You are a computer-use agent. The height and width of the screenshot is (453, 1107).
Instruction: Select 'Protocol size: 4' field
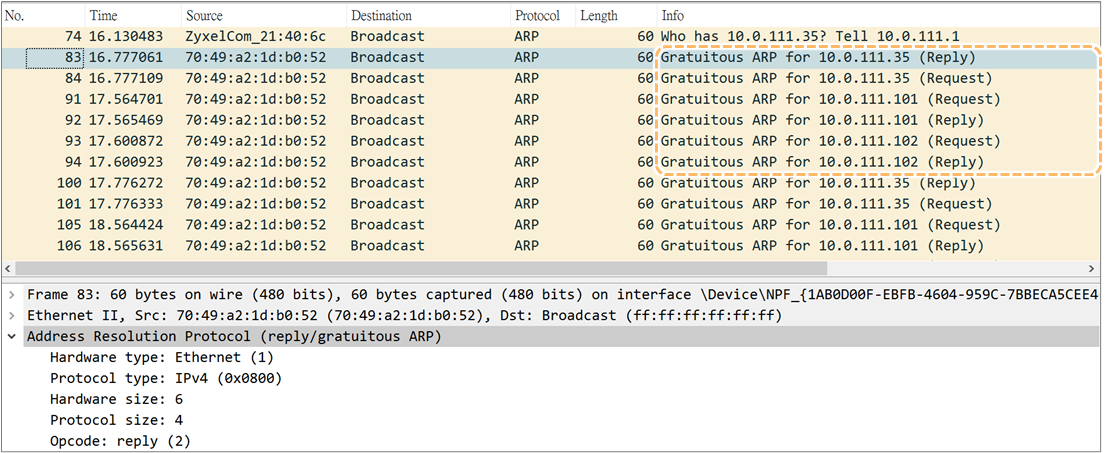[x=116, y=421]
